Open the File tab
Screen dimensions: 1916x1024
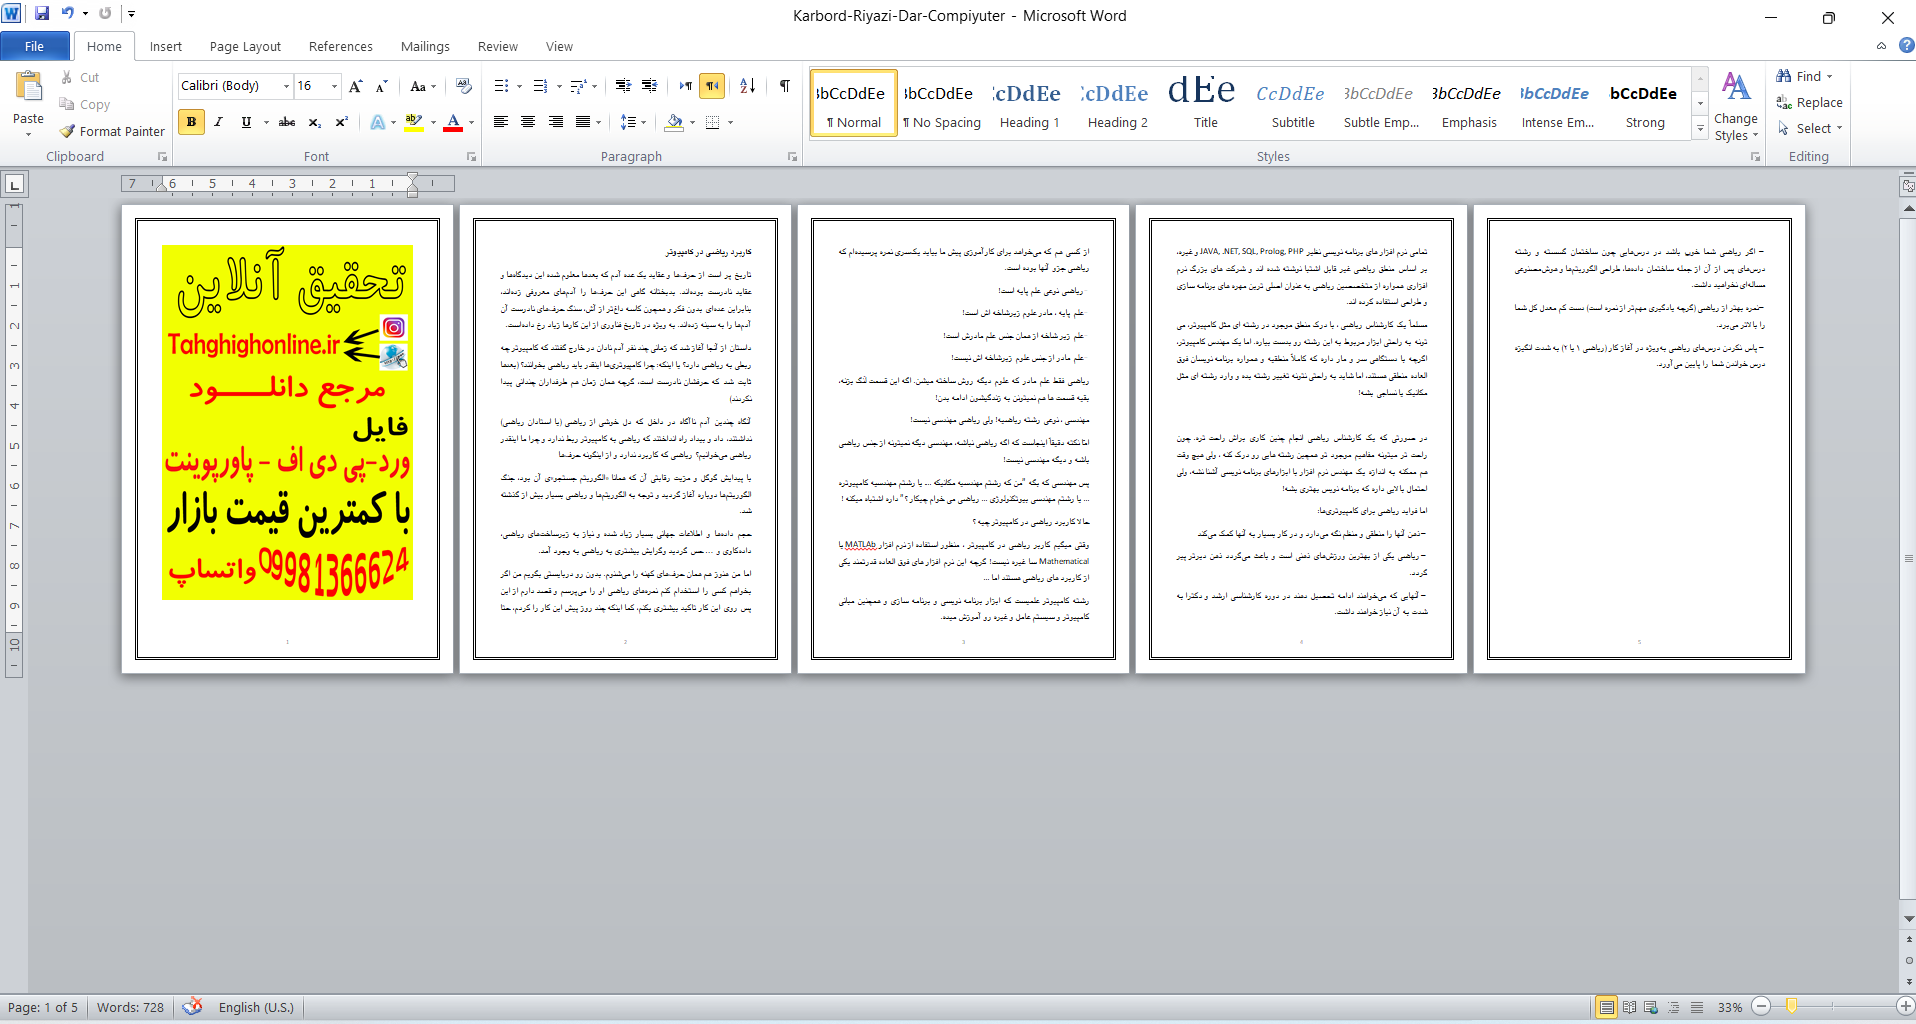(x=35, y=46)
